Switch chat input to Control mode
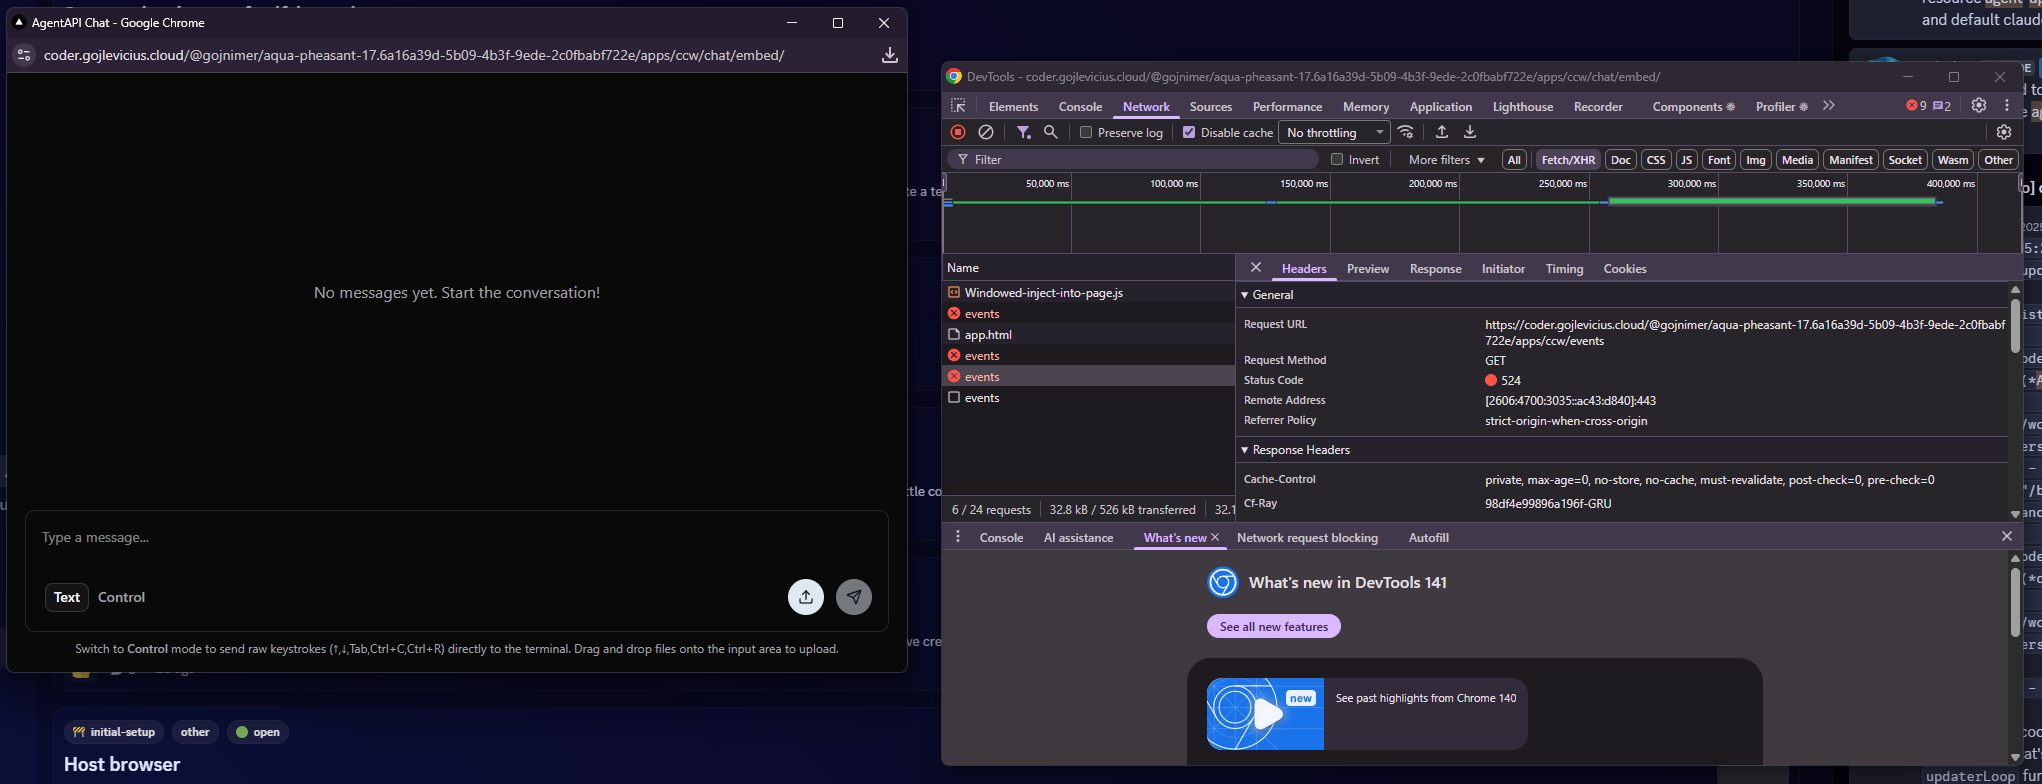The height and width of the screenshot is (784, 2042). click(121, 597)
